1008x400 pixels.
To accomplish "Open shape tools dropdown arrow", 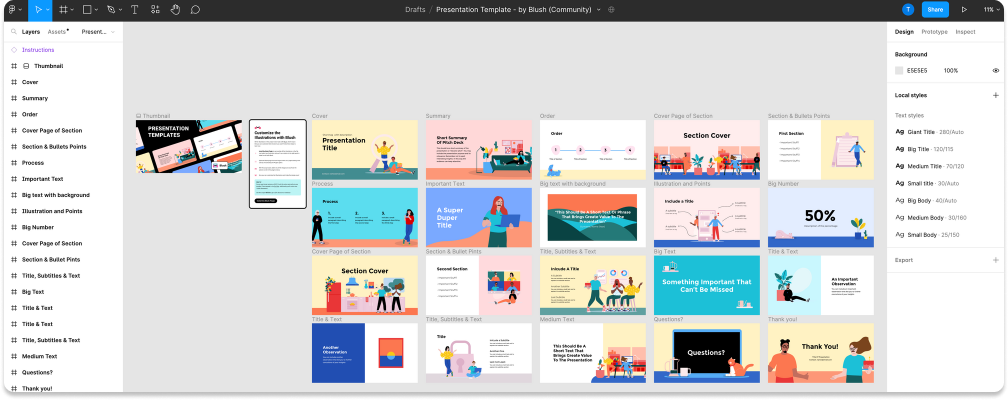I will tap(96, 10).
